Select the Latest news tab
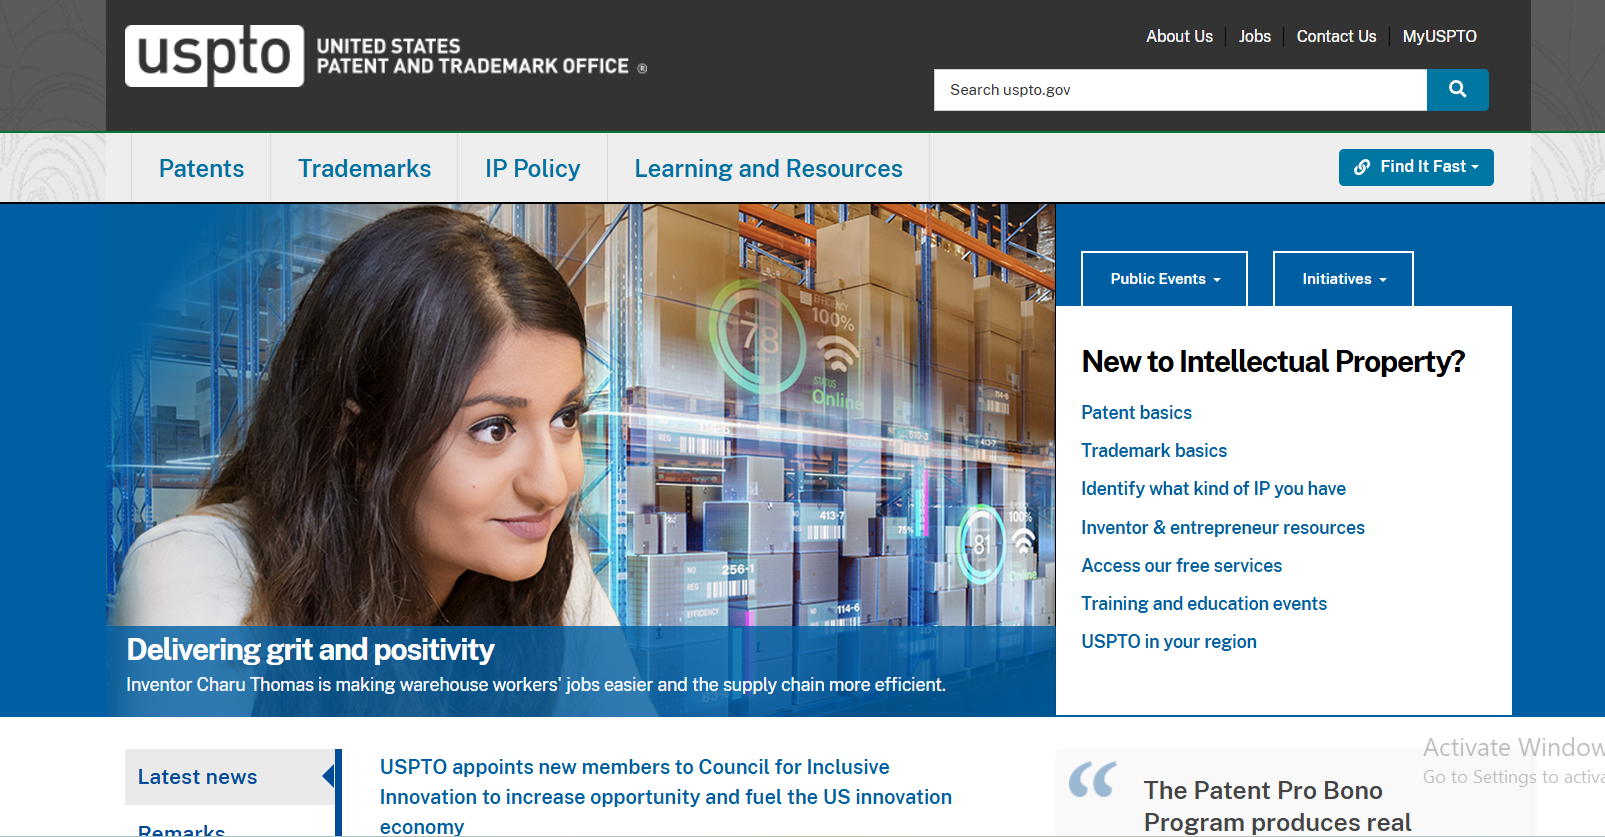 (x=230, y=777)
